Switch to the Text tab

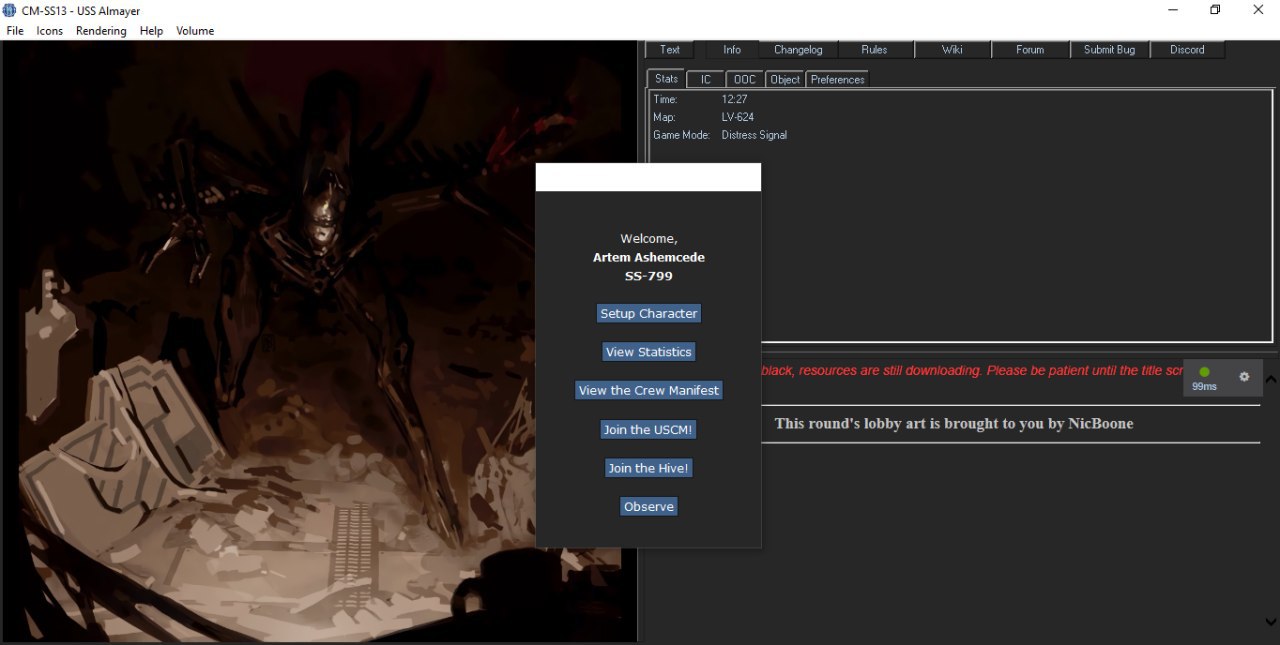670,50
